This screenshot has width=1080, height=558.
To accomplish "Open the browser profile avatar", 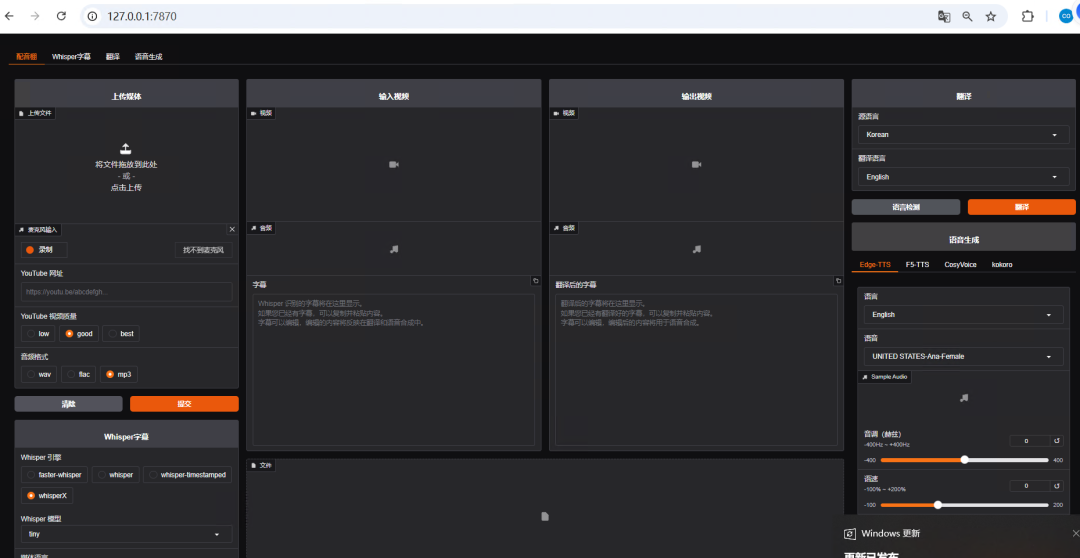I will click(x=1066, y=17).
